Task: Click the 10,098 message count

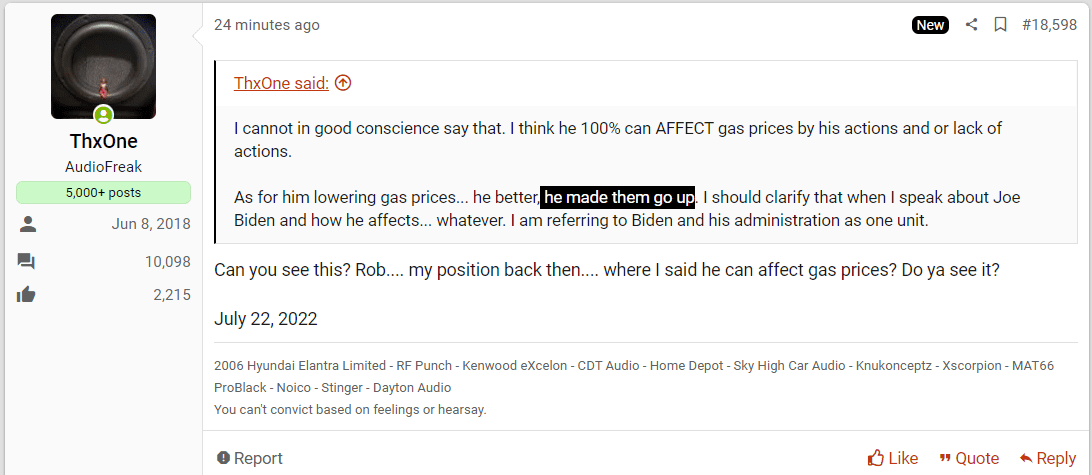Action: 168,262
